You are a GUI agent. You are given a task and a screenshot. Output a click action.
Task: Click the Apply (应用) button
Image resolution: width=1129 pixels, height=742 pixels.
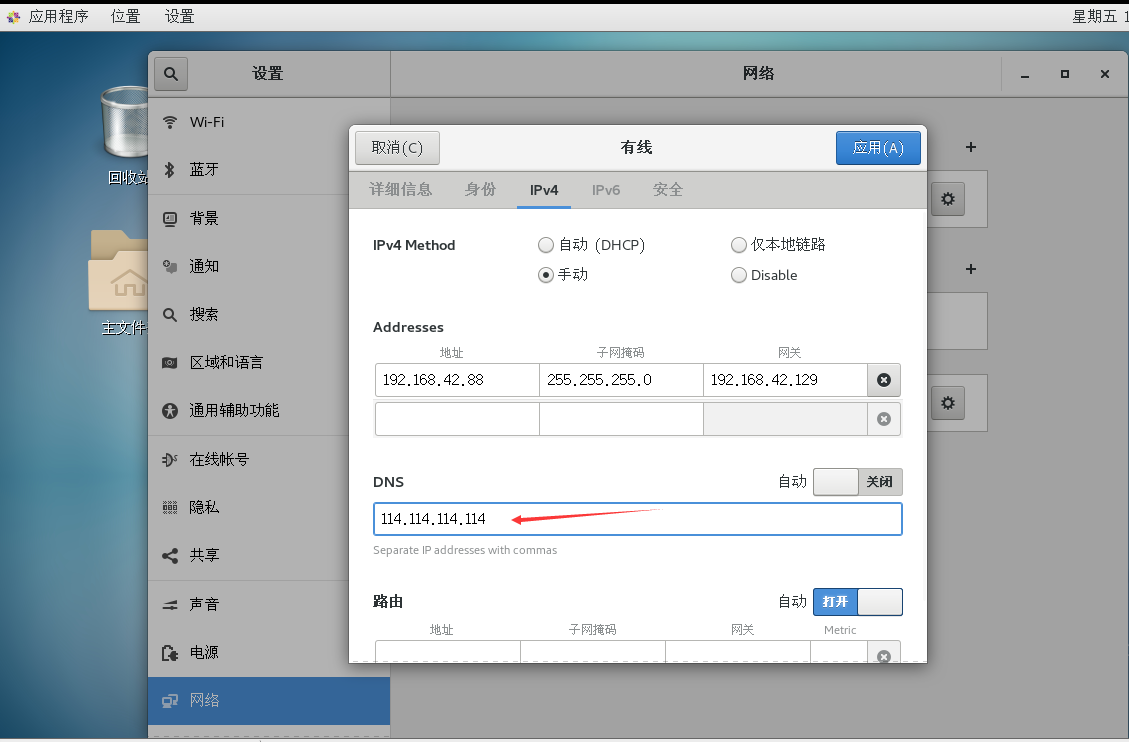(878, 148)
